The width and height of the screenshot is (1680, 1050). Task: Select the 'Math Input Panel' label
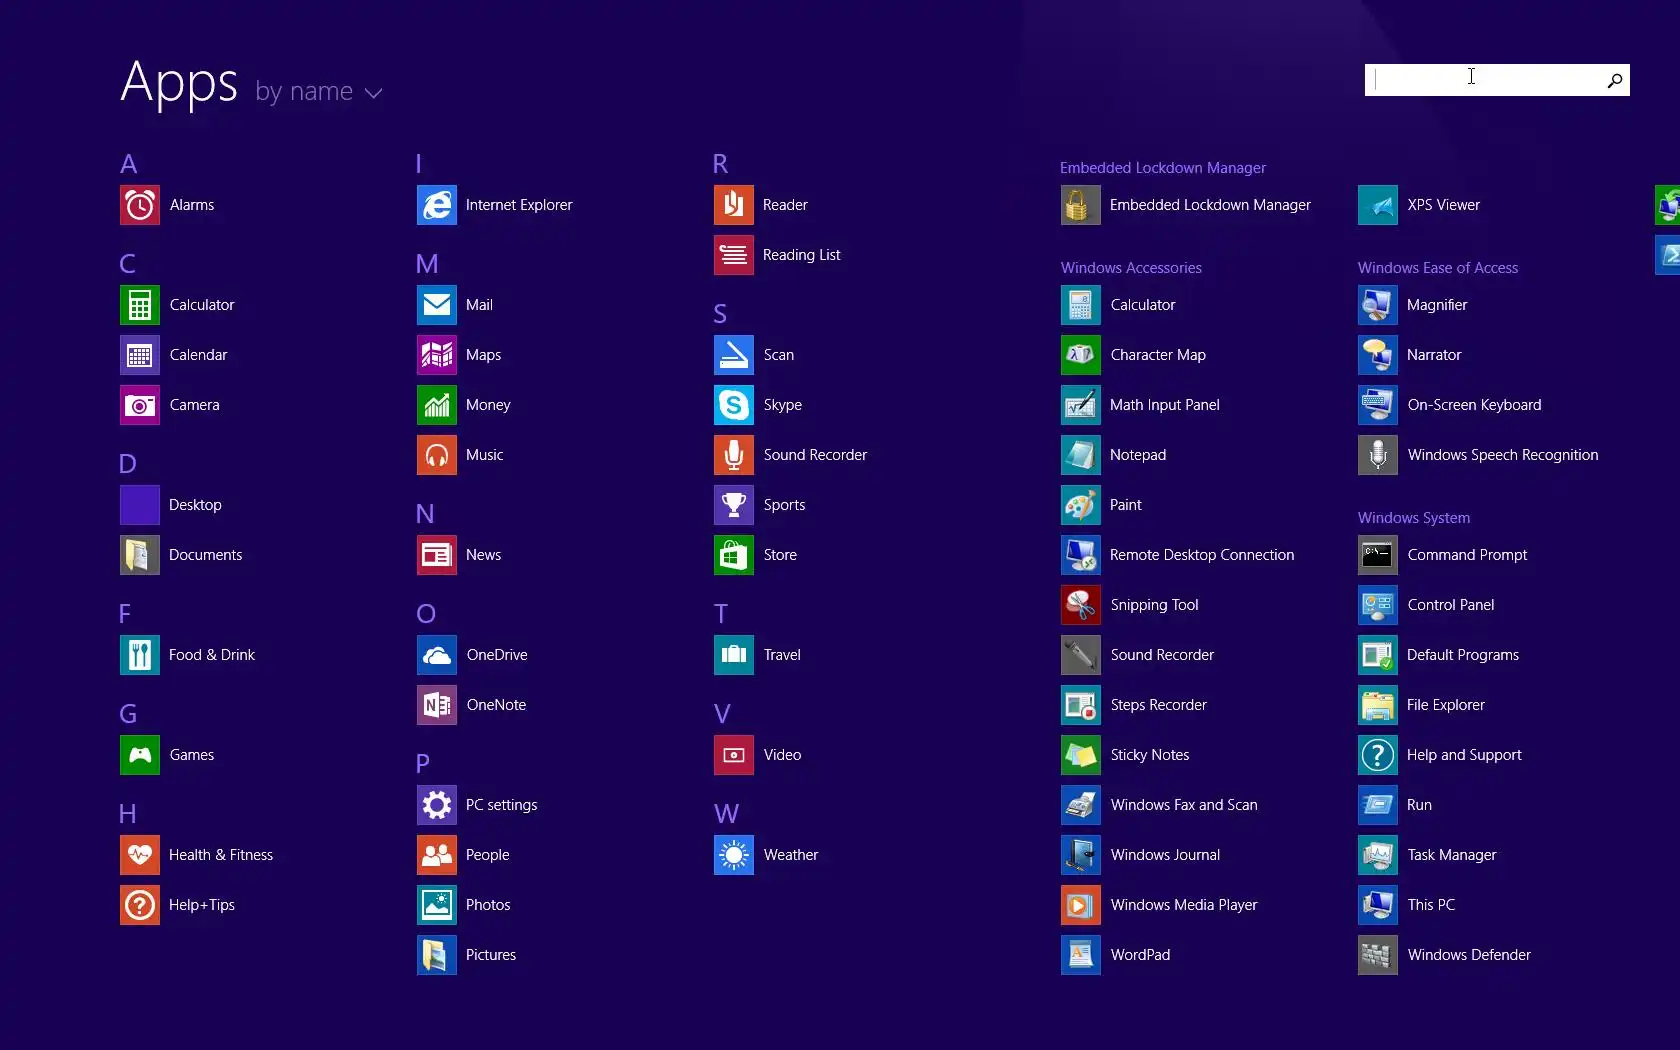coord(1165,405)
